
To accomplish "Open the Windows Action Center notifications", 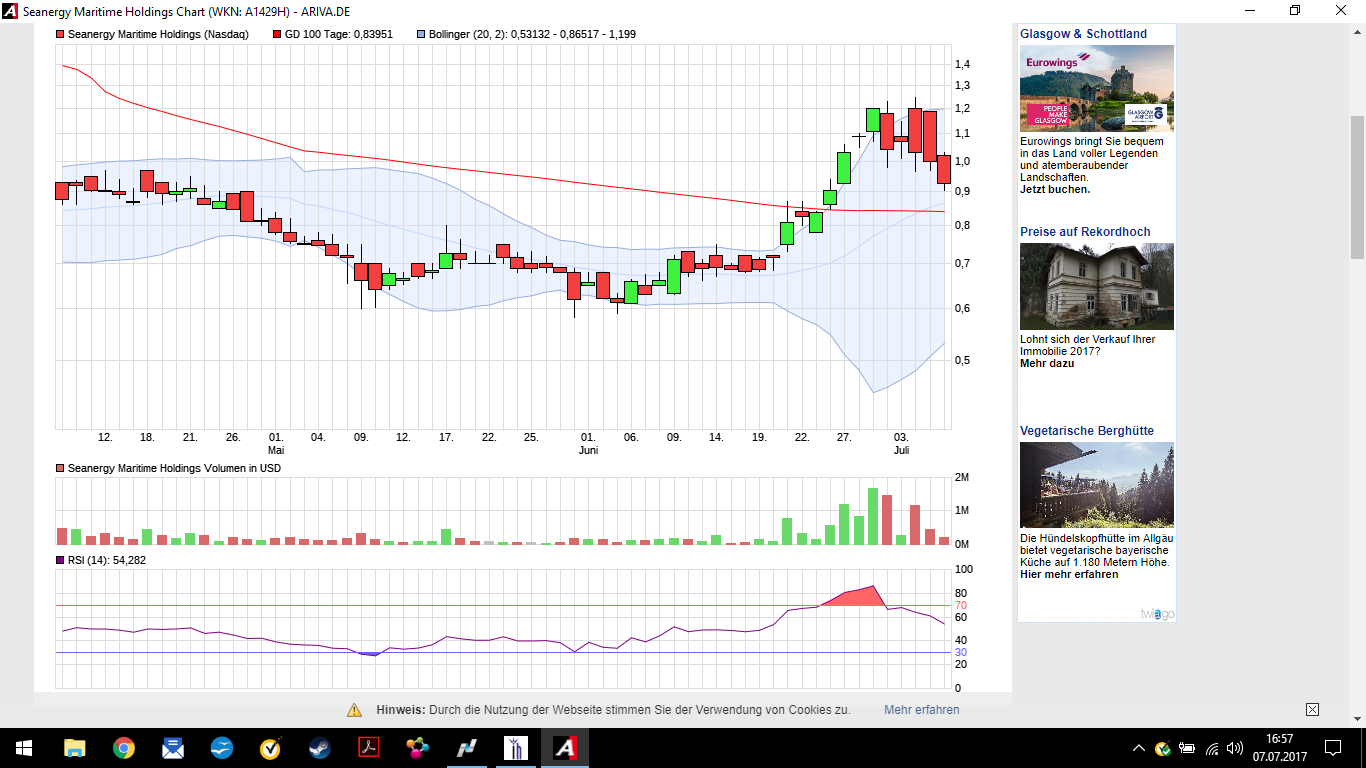I will tap(1332, 748).
